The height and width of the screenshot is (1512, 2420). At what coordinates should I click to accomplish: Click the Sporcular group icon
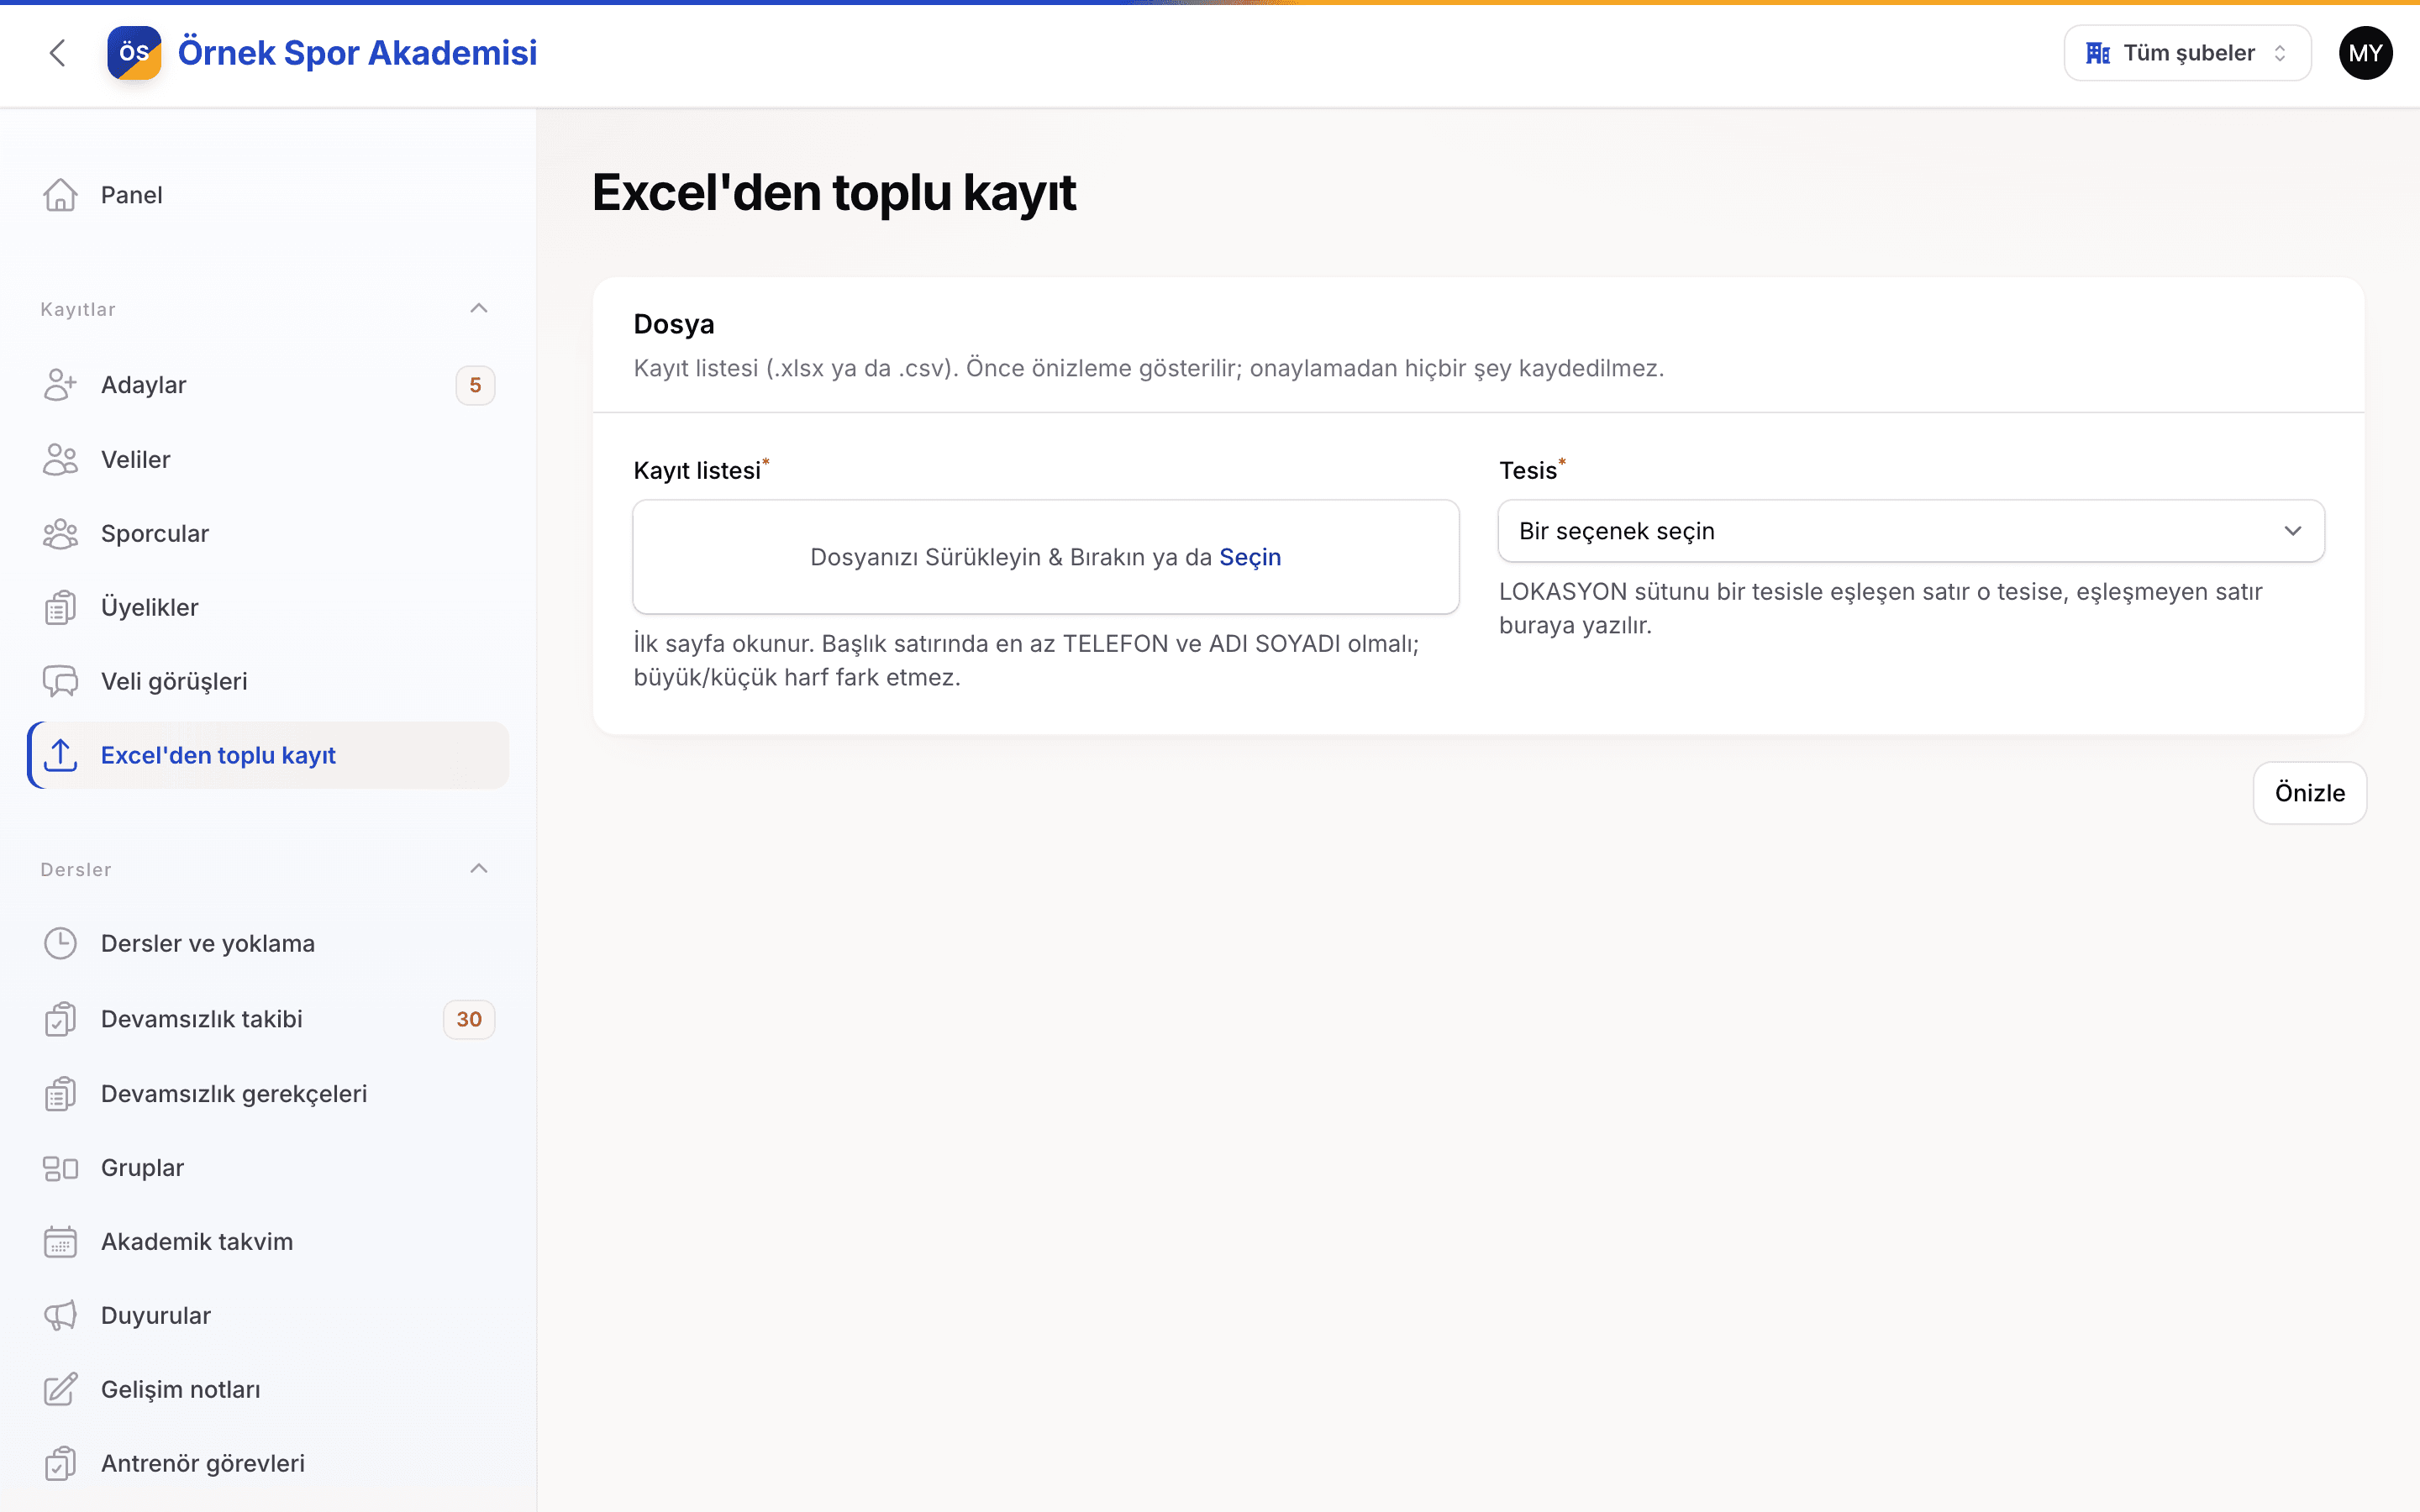60,533
